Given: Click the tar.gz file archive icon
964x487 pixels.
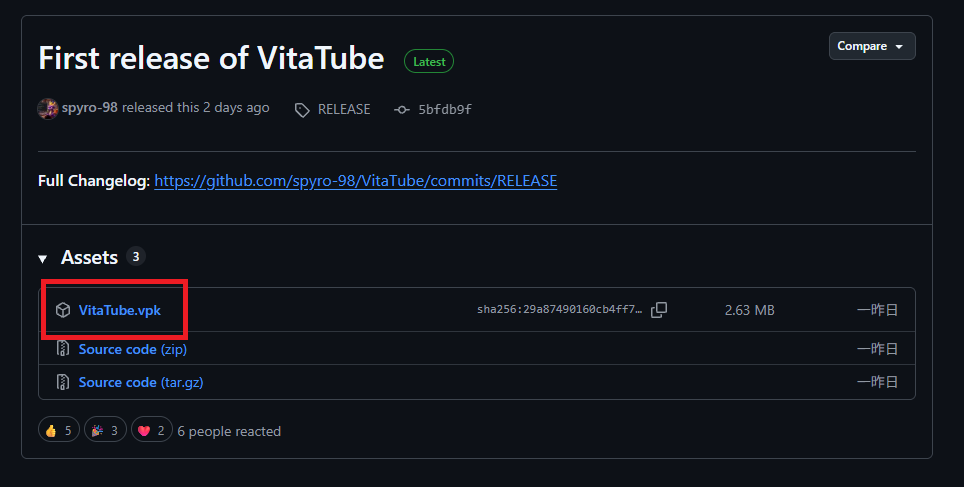Looking at the screenshot, I should 63,382.
